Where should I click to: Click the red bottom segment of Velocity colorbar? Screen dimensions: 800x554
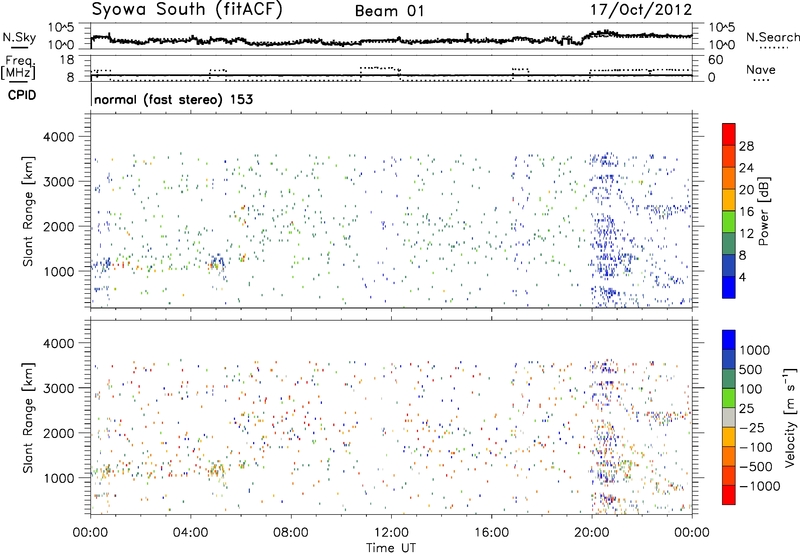[729, 495]
